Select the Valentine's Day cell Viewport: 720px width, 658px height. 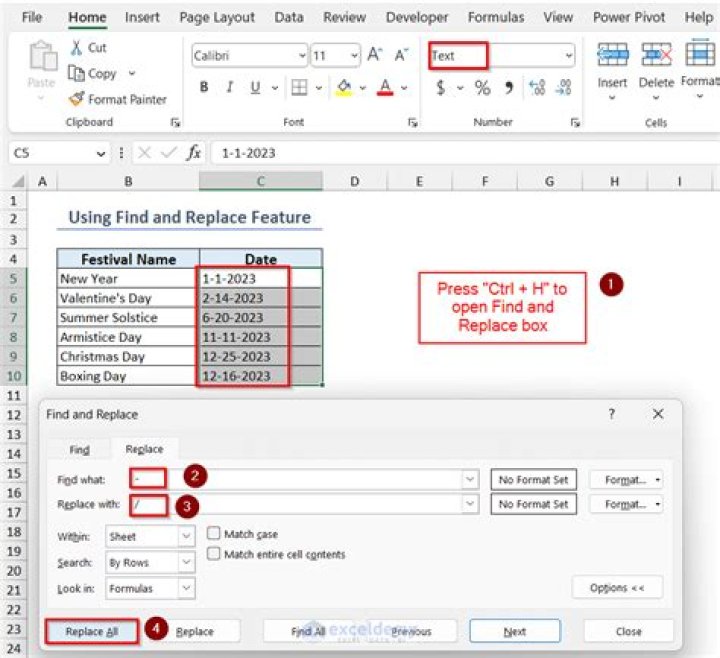pyautogui.click(x=128, y=298)
